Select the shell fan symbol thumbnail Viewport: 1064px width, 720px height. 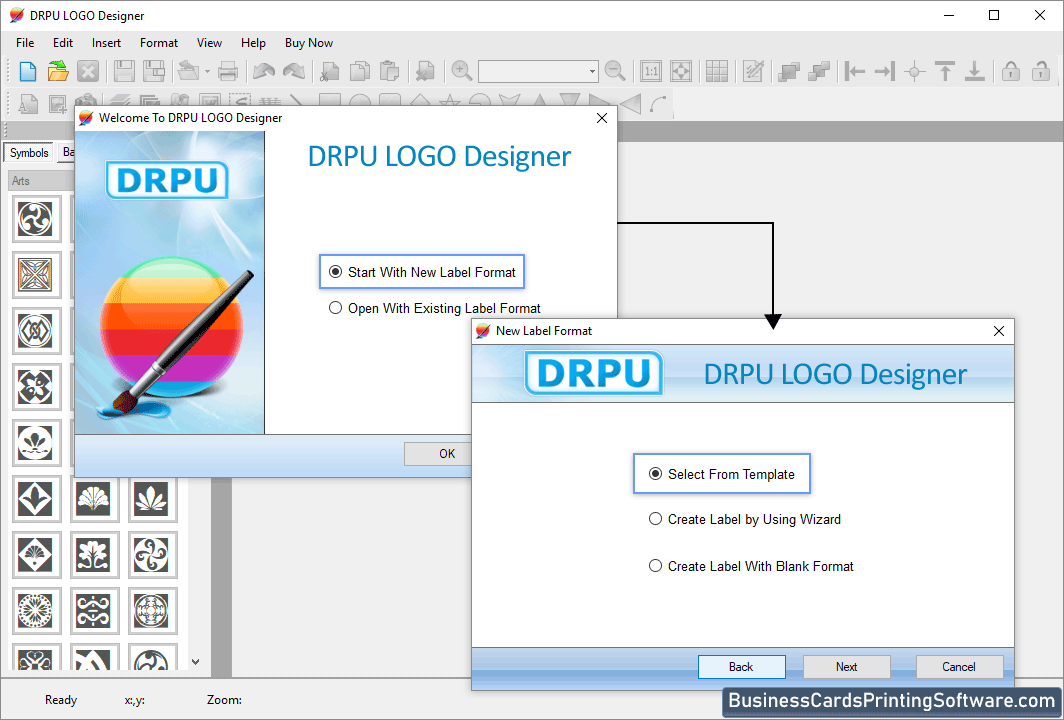pyautogui.click(x=94, y=499)
